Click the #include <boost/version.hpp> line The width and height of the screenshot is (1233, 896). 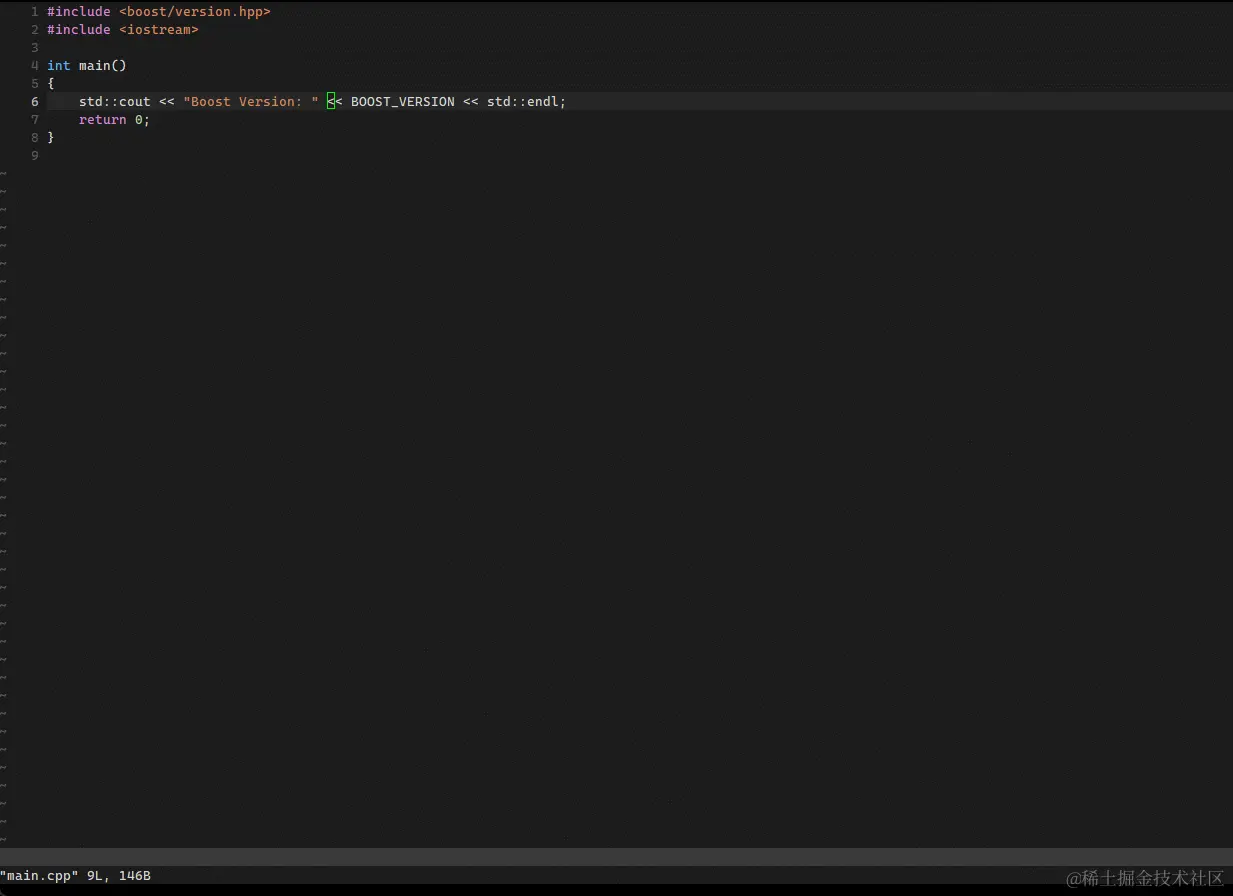click(159, 11)
